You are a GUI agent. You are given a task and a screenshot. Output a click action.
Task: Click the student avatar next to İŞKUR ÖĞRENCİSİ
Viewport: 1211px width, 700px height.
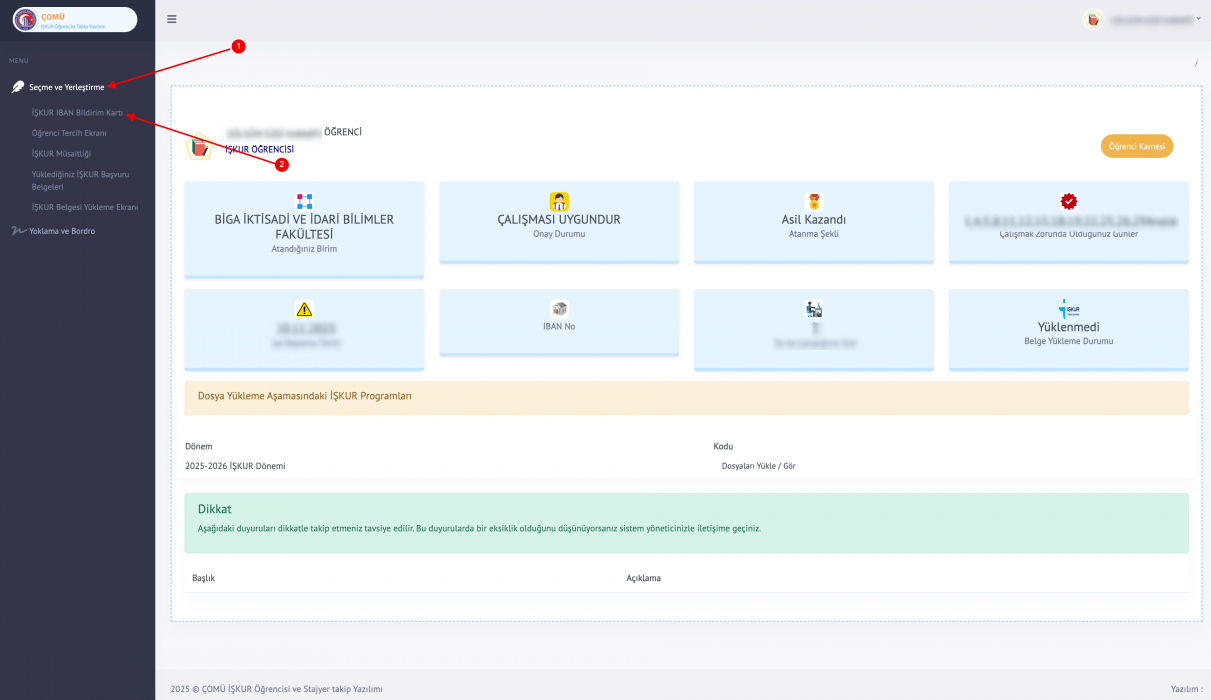coord(199,146)
